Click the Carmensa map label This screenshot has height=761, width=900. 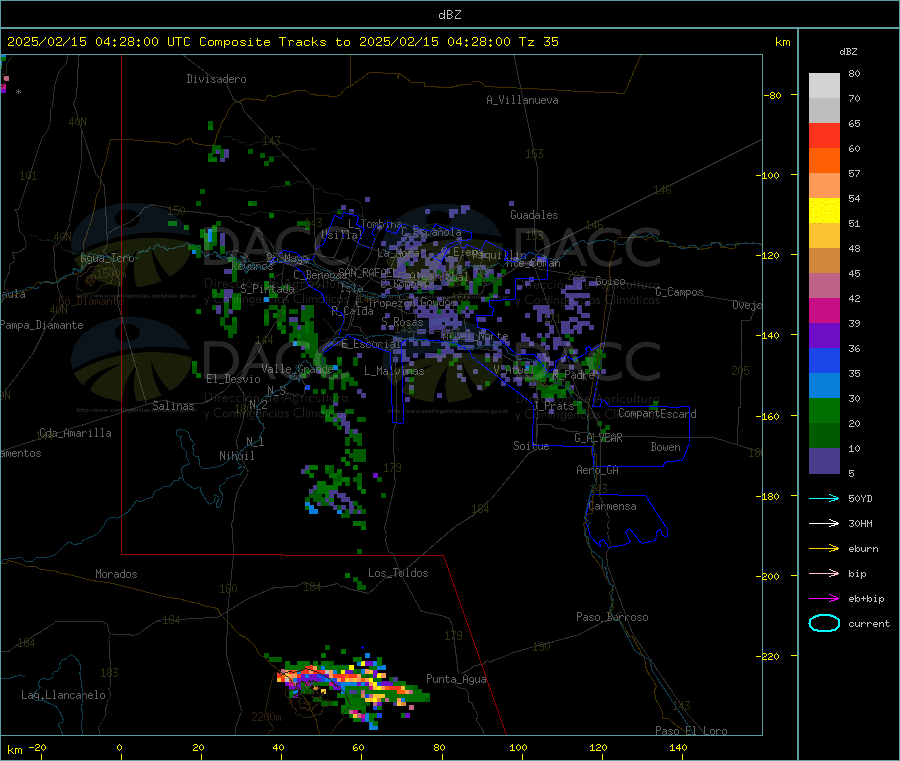pyautogui.click(x=612, y=506)
